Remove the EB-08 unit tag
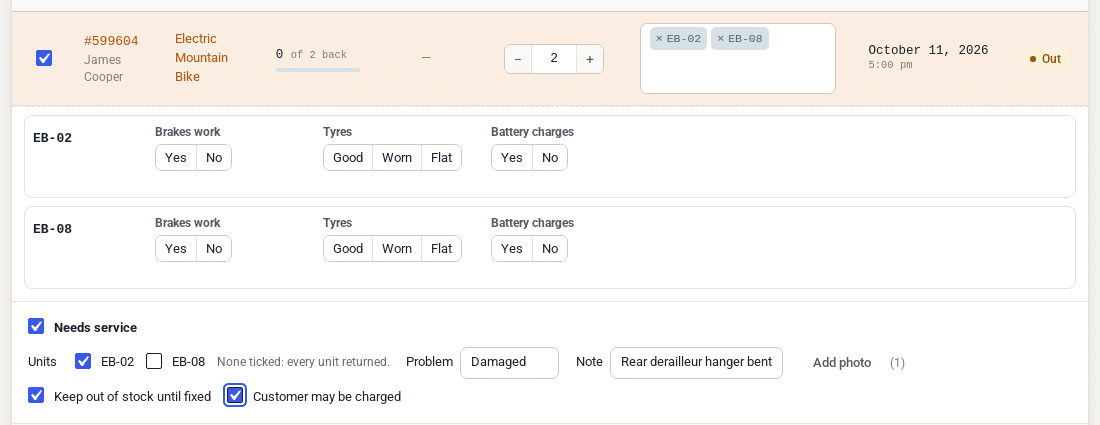Image resolution: width=1100 pixels, height=425 pixels. point(720,39)
